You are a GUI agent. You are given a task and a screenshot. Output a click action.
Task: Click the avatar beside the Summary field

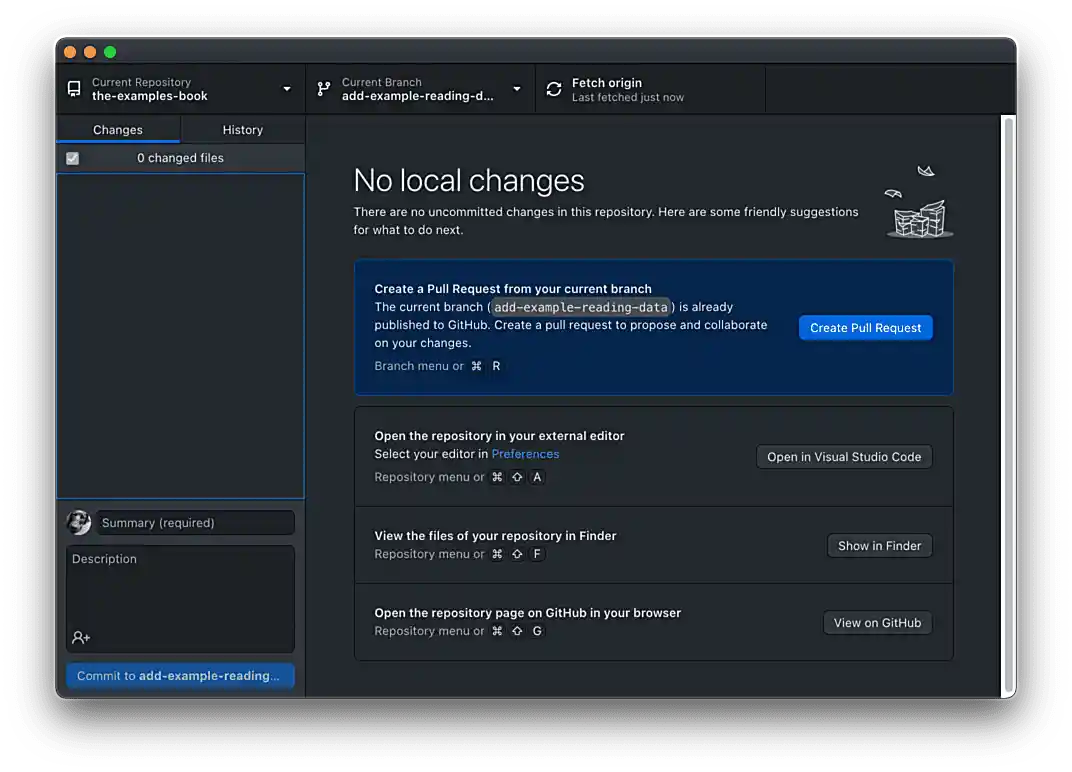[x=79, y=522]
